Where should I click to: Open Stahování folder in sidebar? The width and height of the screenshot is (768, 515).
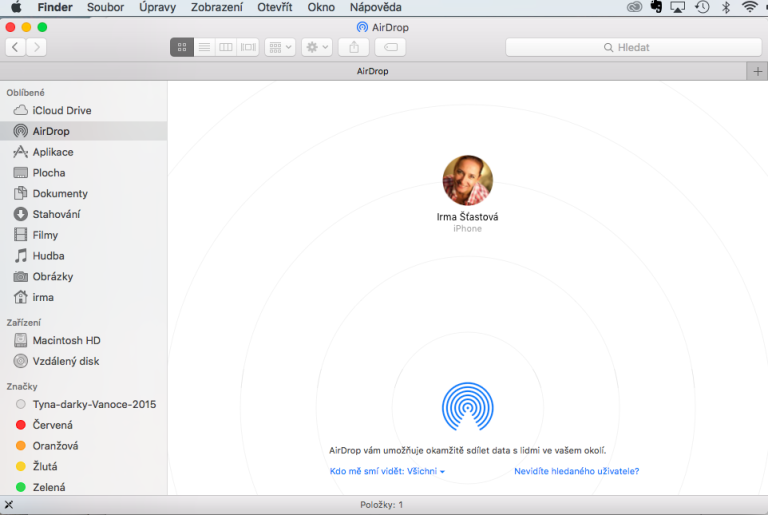[x=56, y=214]
